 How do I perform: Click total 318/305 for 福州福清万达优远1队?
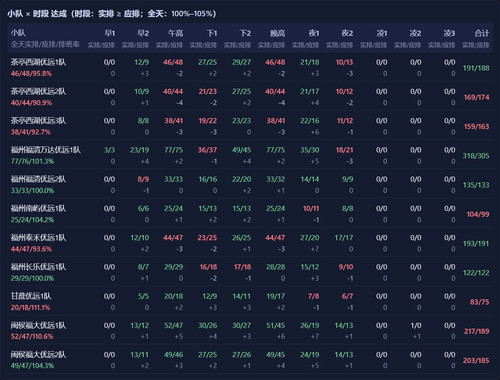[x=476, y=156]
